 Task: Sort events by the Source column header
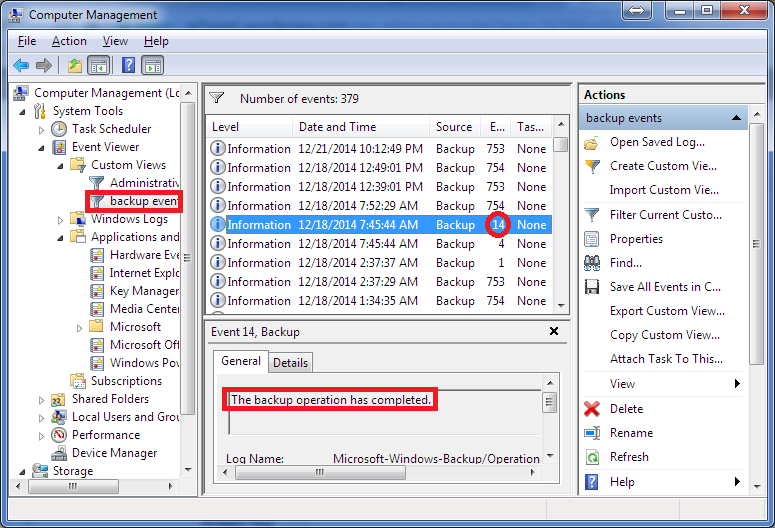click(455, 127)
